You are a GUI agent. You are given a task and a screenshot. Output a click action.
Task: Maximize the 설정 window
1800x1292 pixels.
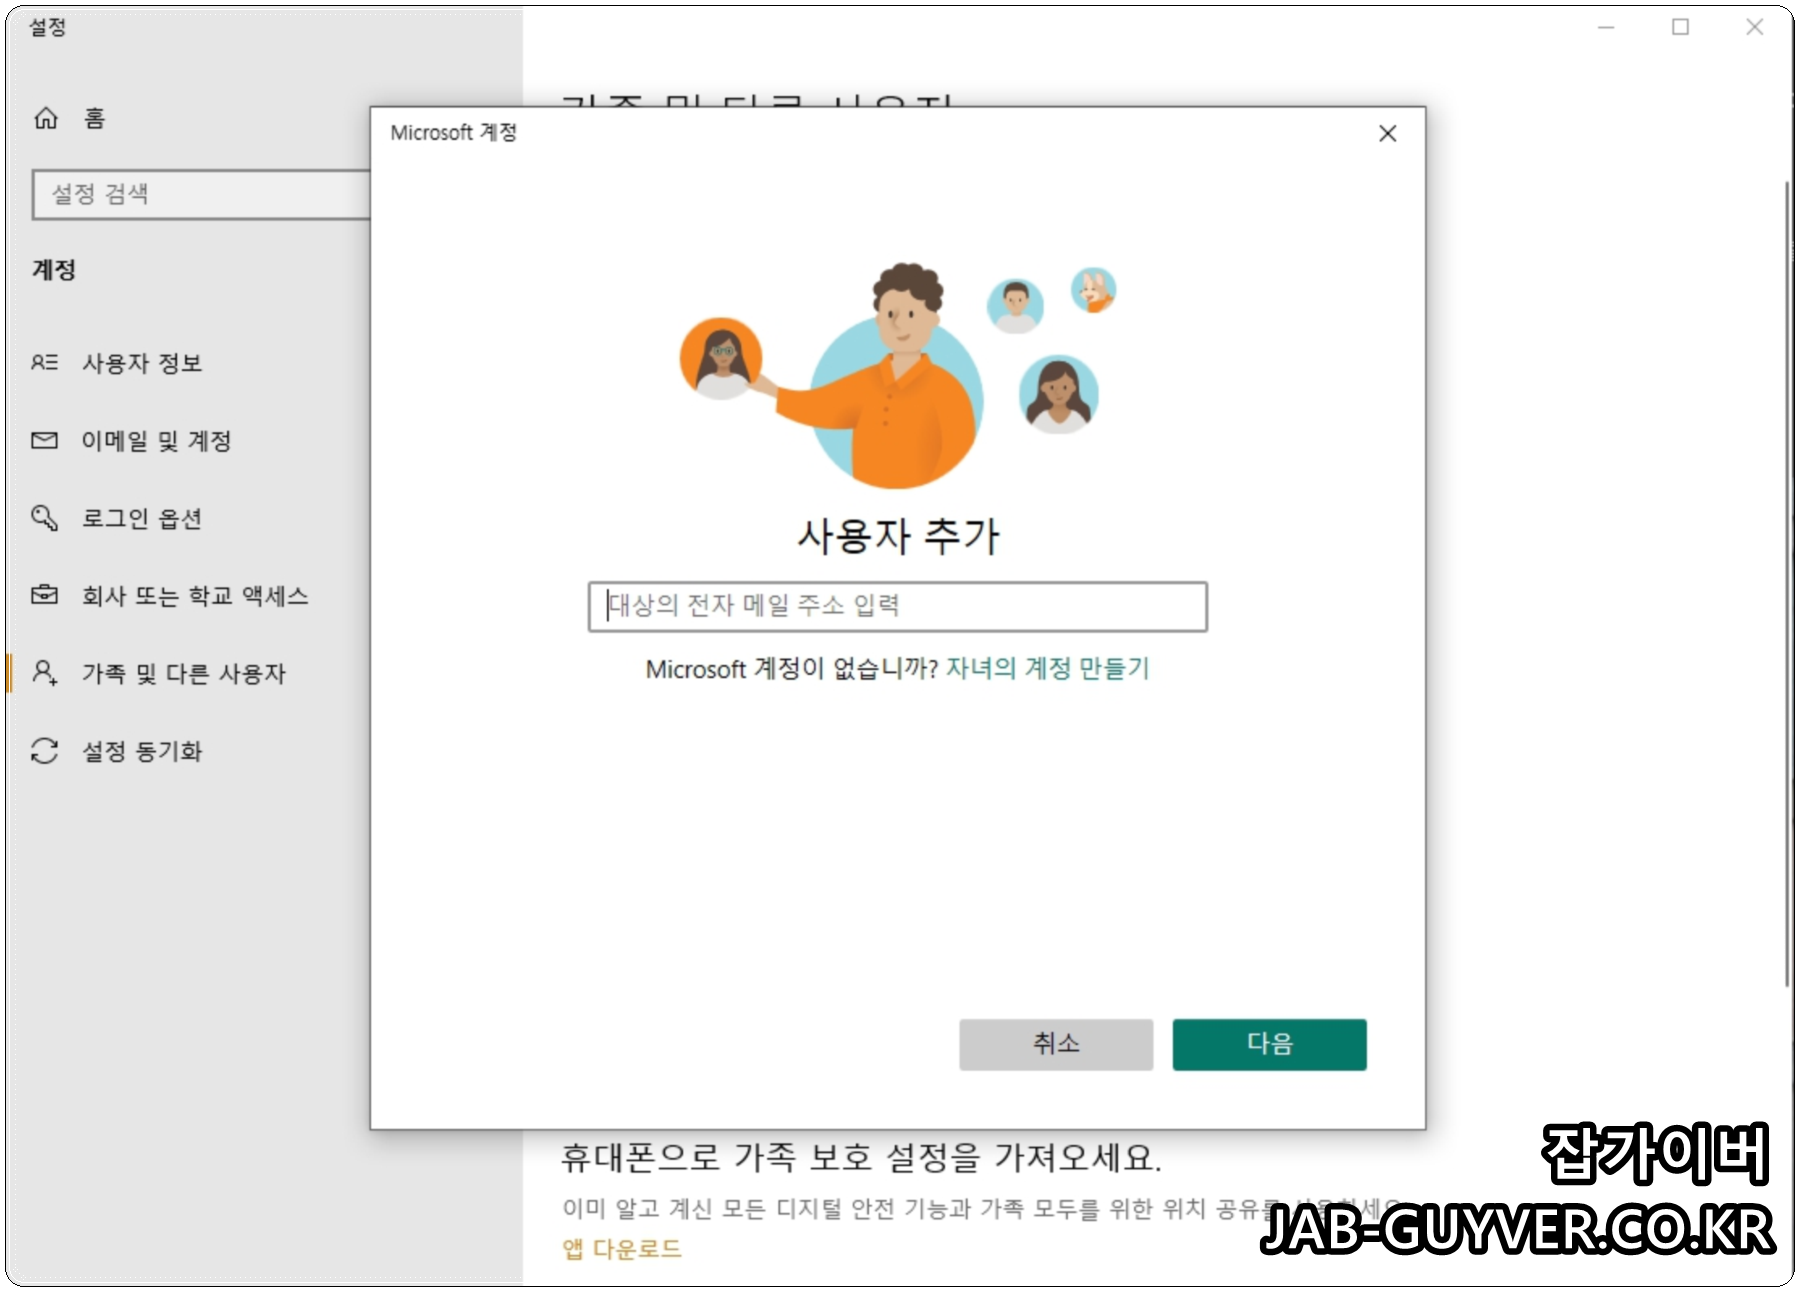(x=1681, y=27)
